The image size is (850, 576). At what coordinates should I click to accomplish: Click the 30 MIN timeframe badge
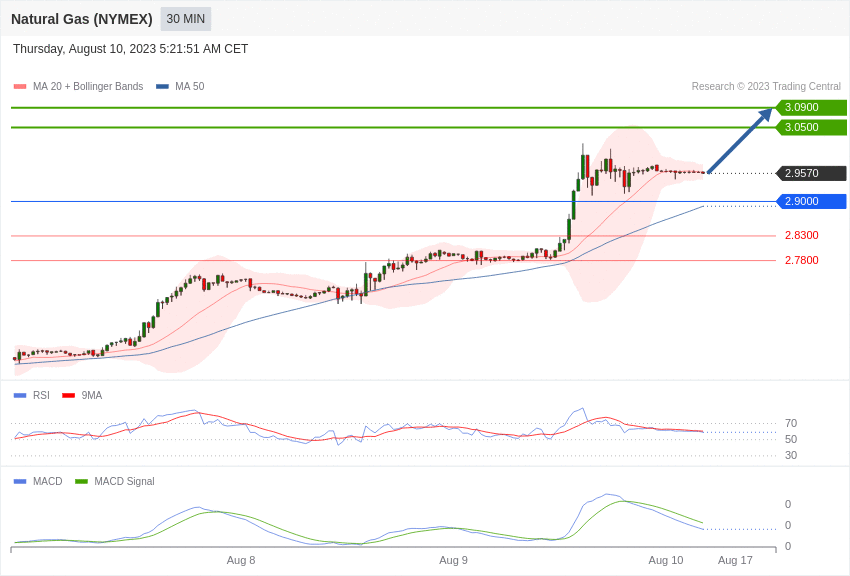click(185, 19)
